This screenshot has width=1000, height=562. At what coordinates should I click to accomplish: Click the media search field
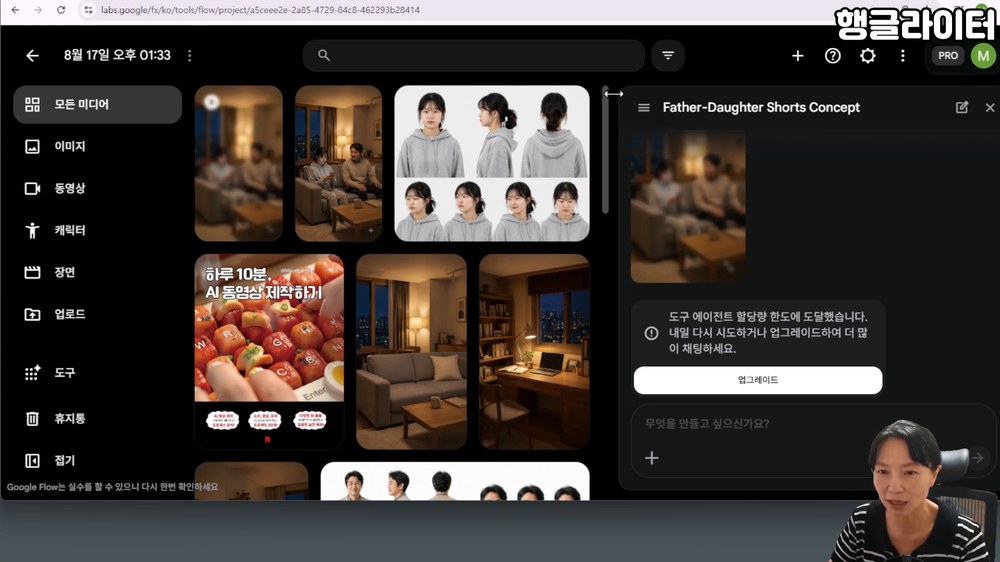click(x=474, y=55)
